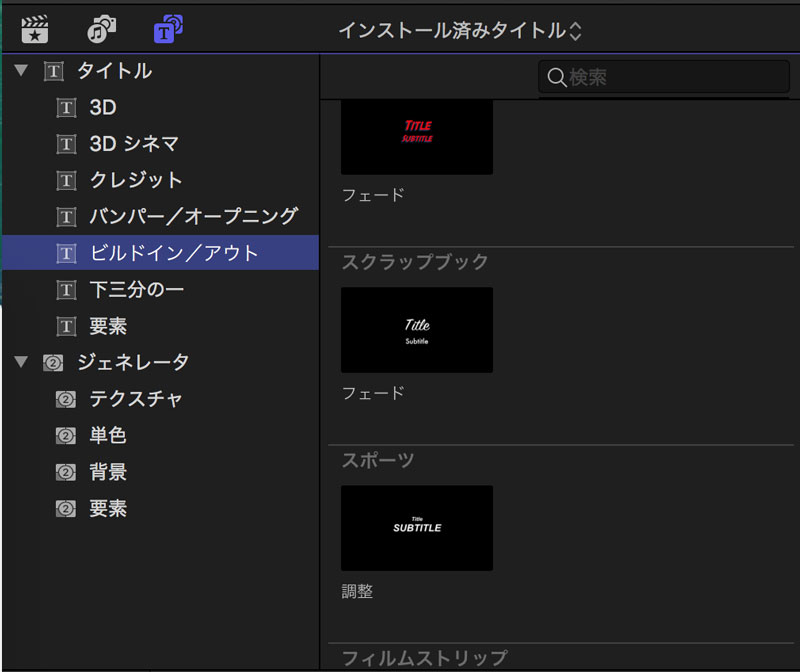This screenshot has height=672, width=800.
Task: Collapse the タイトル disclosure triangle
Action: coord(21,71)
